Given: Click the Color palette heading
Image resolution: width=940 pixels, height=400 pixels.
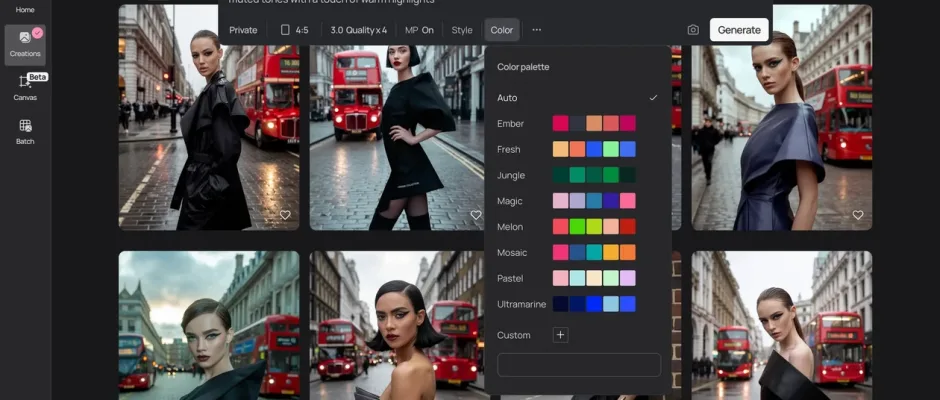Looking at the screenshot, I should pyautogui.click(x=523, y=67).
